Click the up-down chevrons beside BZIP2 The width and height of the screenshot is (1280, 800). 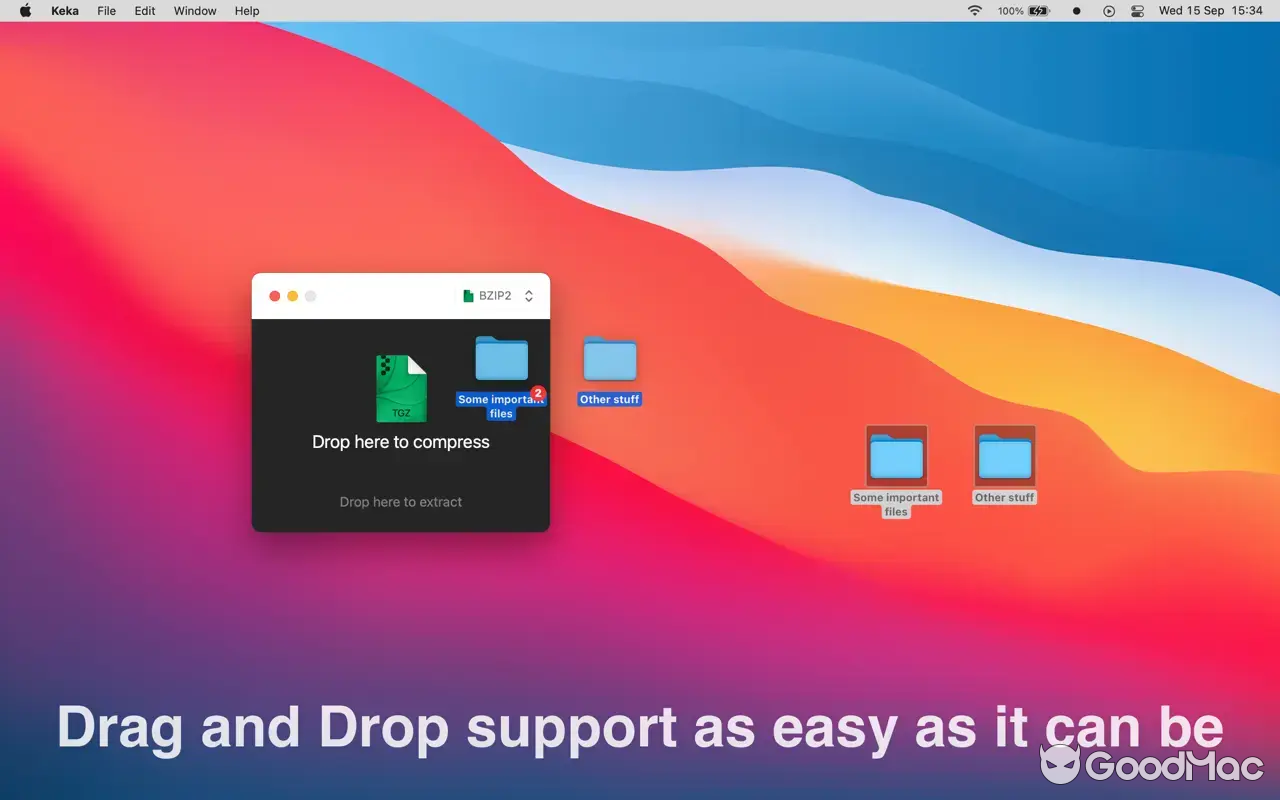click(529, 296)
